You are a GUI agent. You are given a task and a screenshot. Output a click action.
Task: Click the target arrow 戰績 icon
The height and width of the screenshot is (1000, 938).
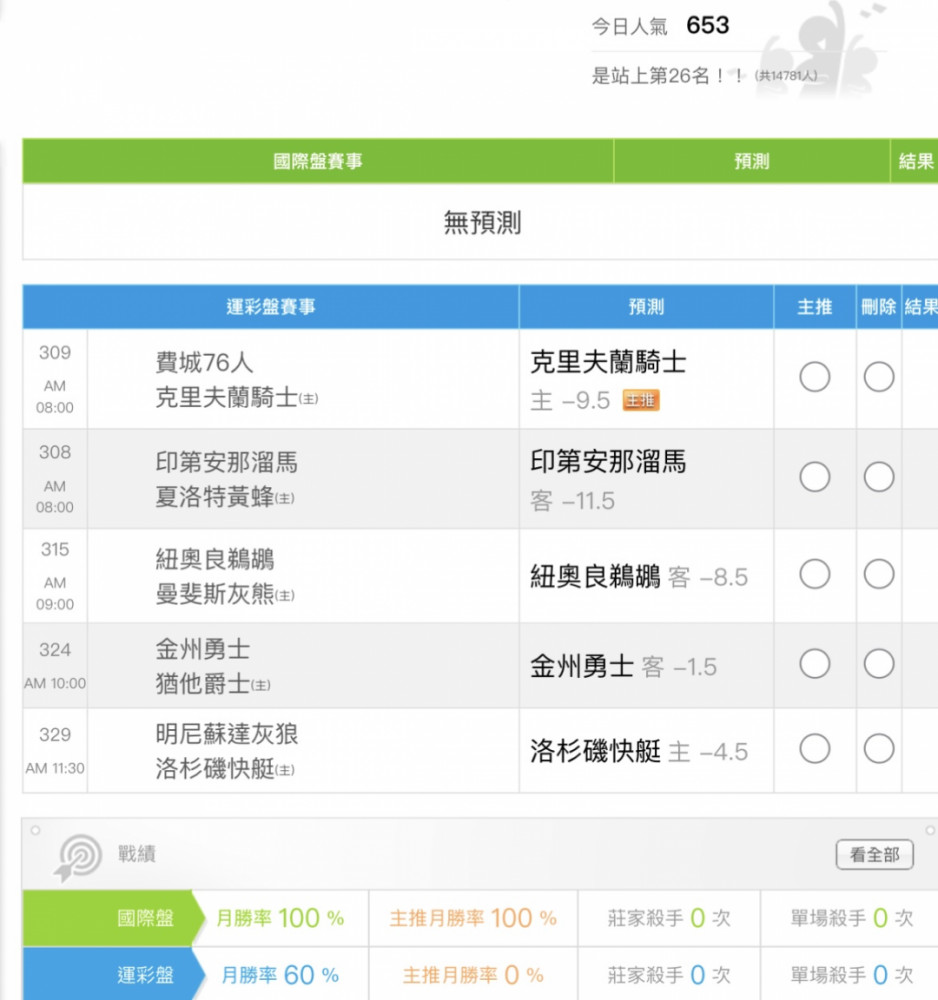[x=78, y=857]
